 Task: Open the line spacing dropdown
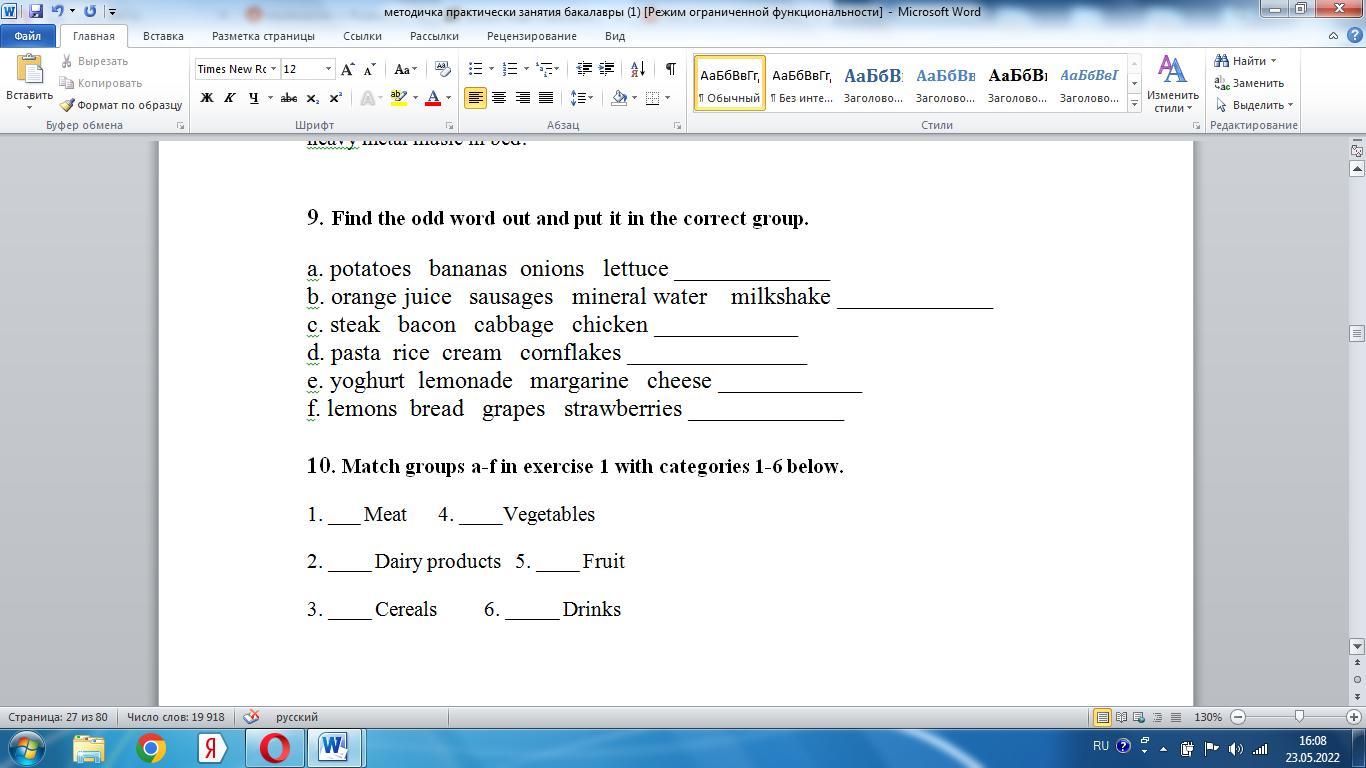pyautogui.click(x=582, y=98)
